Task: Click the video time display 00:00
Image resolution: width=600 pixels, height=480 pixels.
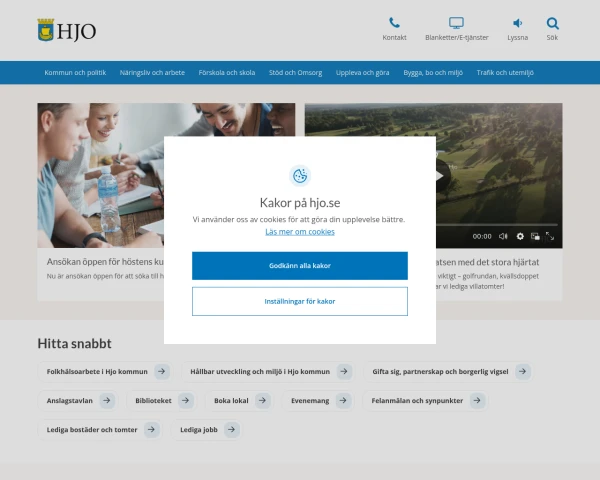Action: click(482, 236)
